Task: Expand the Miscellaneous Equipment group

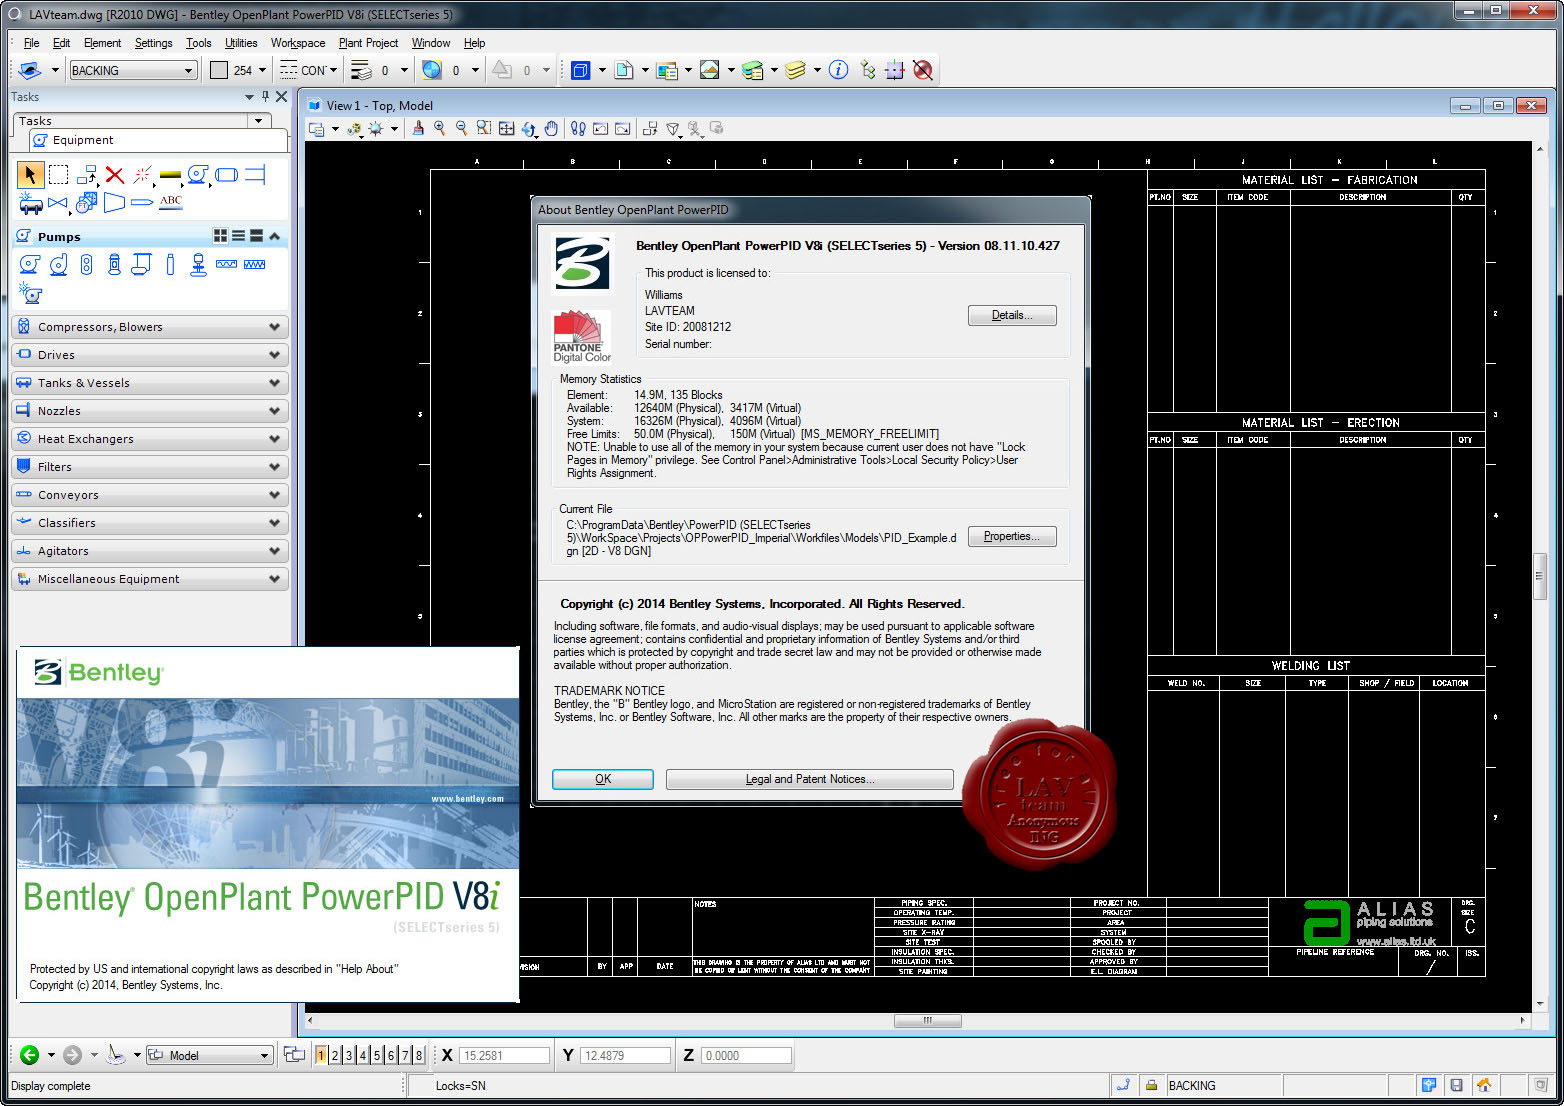Action: point(150,579)
